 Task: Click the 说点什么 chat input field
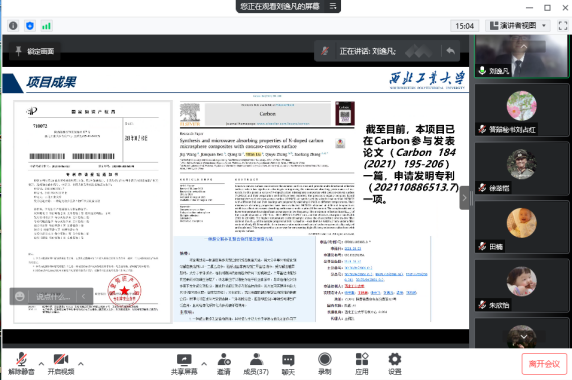coord(53,297)
